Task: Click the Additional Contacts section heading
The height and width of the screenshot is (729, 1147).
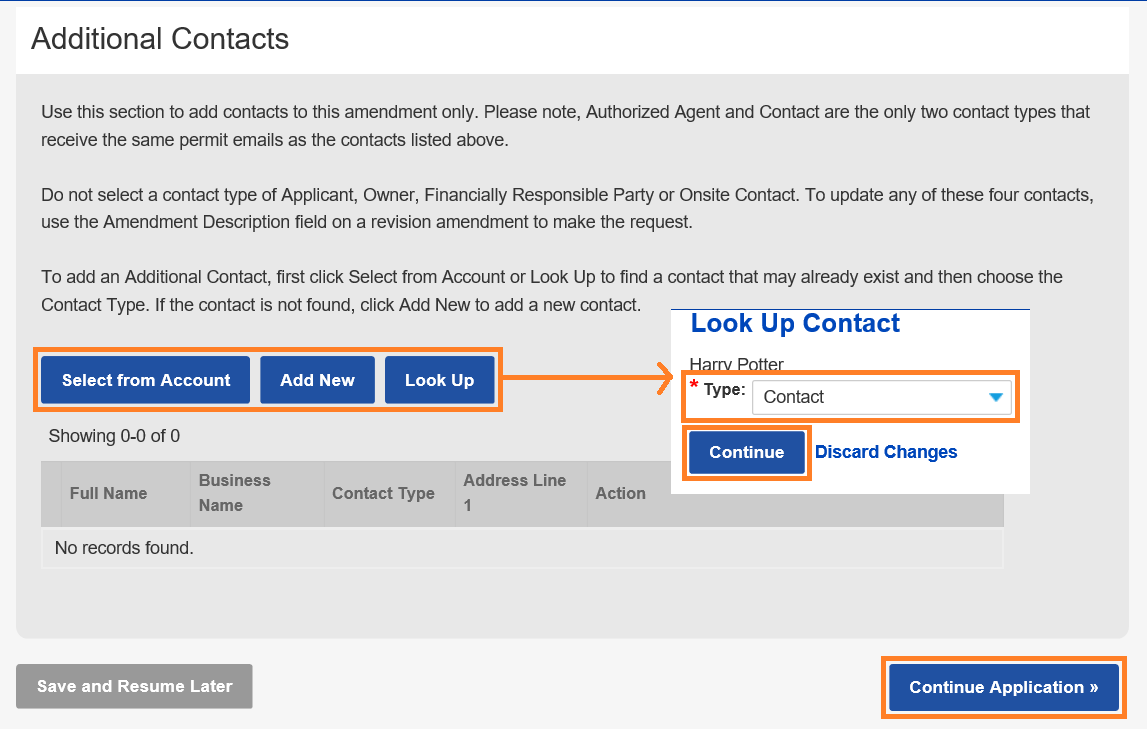Action: click(160, 39)
